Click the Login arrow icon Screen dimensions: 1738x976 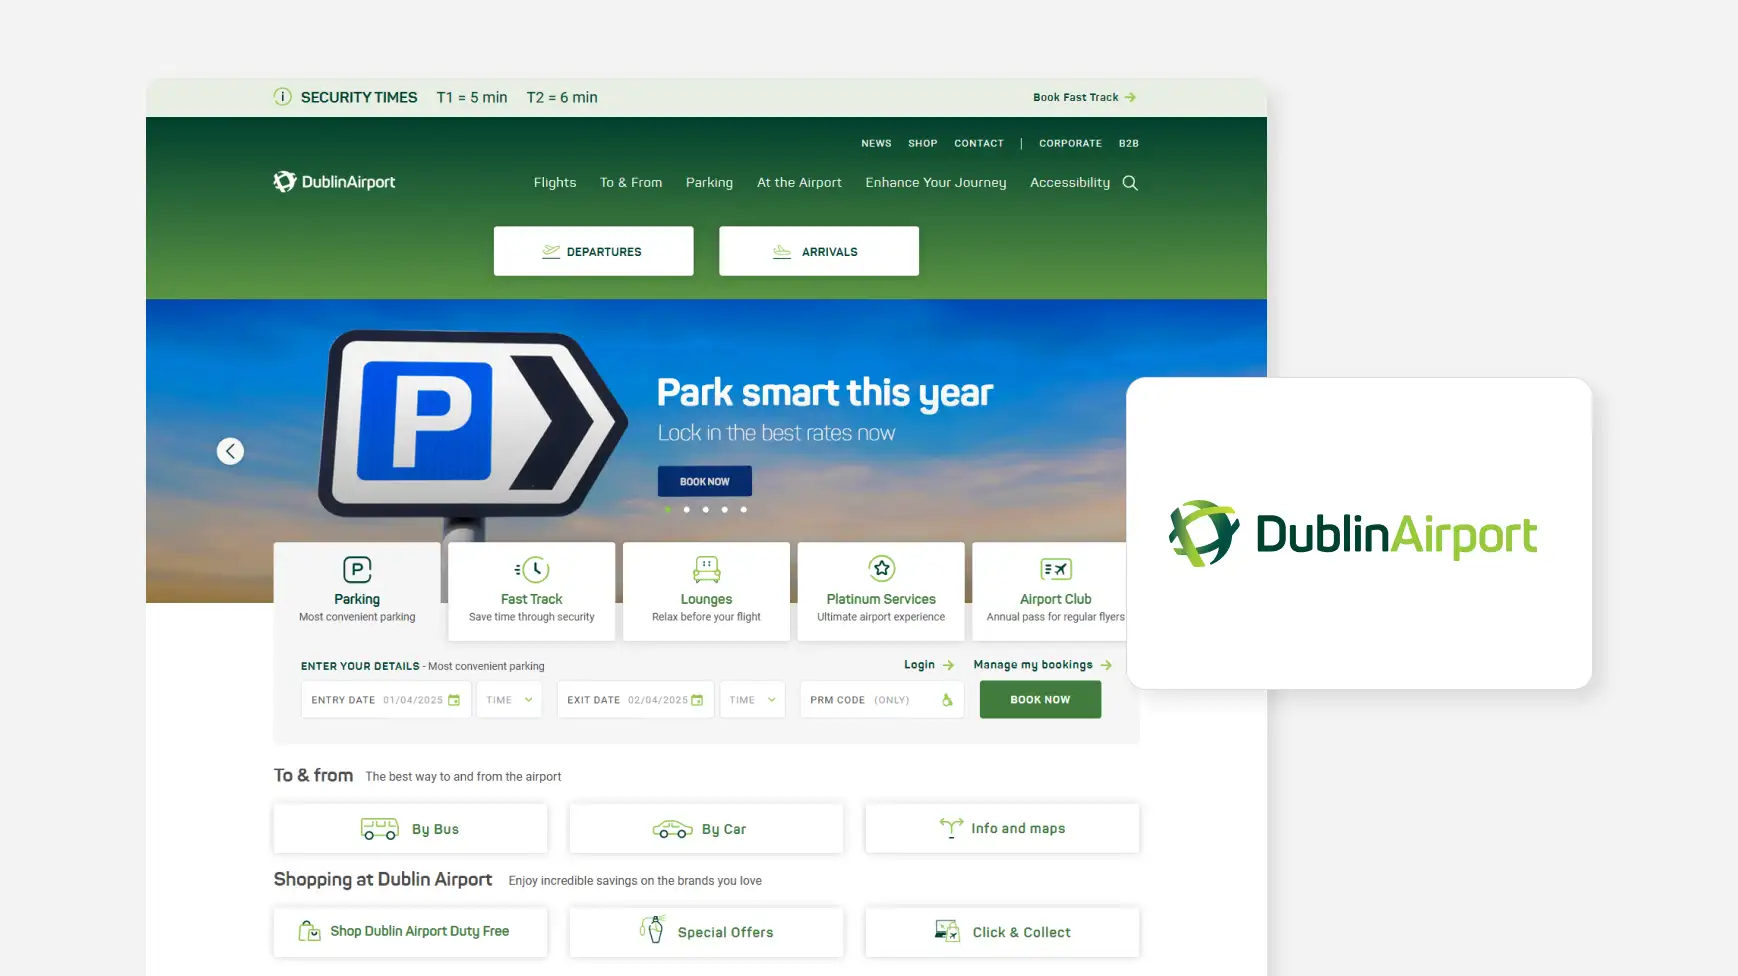(948, 665)
